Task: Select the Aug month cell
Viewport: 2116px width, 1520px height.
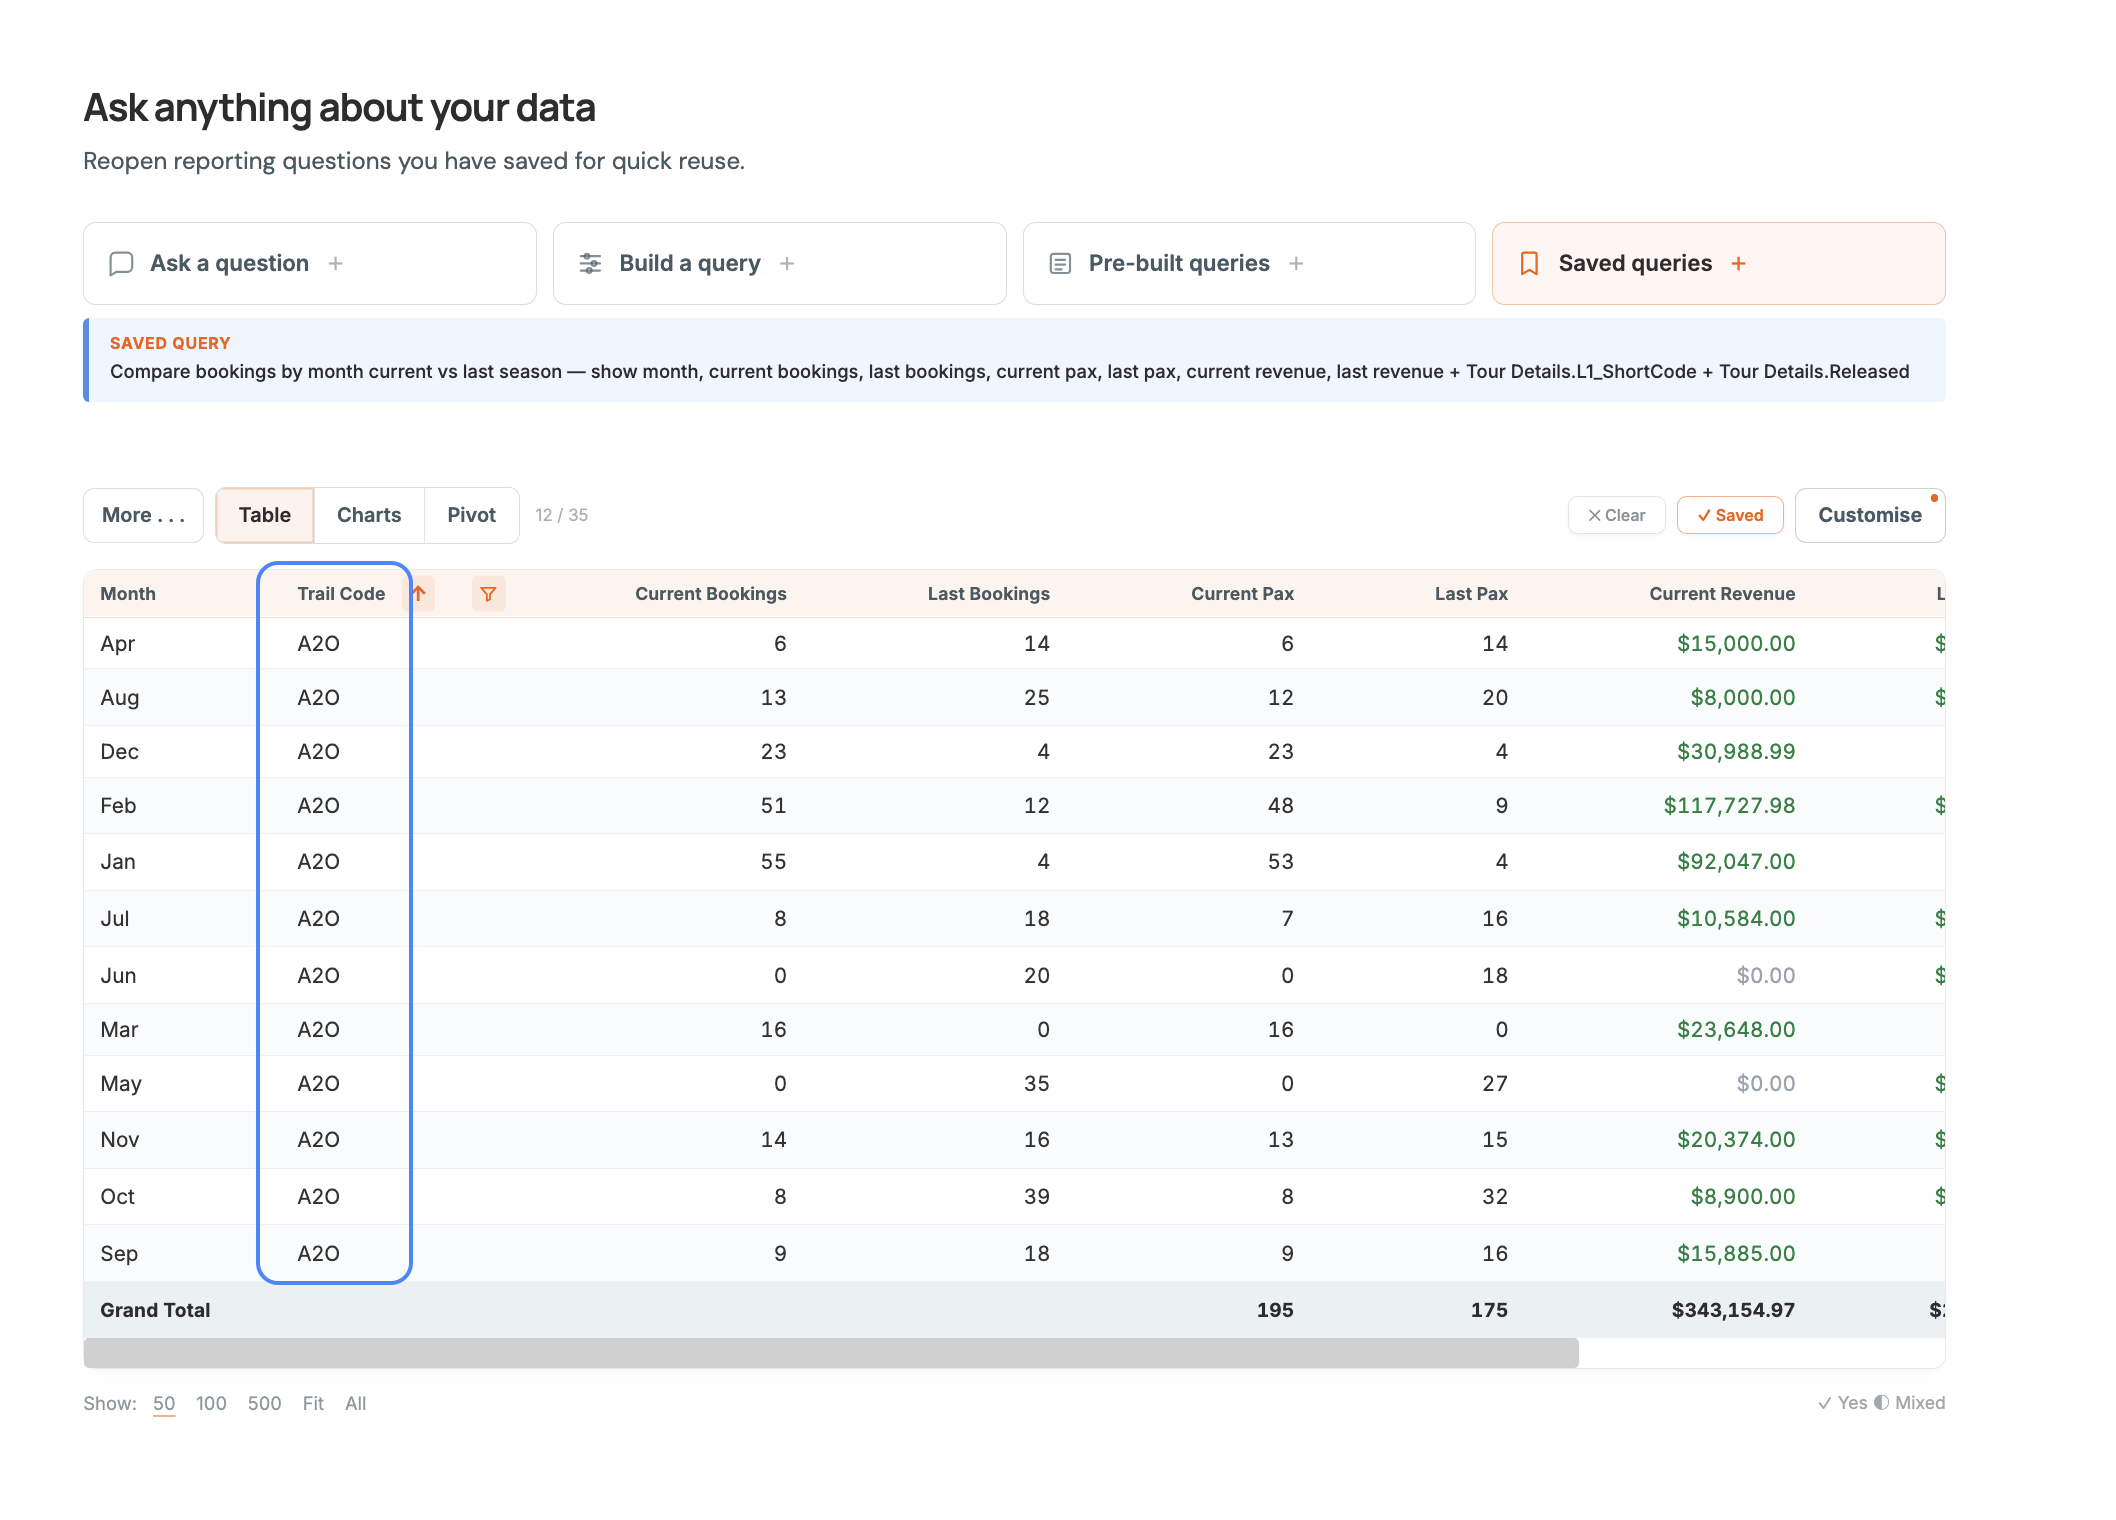Action: (120, 698)
